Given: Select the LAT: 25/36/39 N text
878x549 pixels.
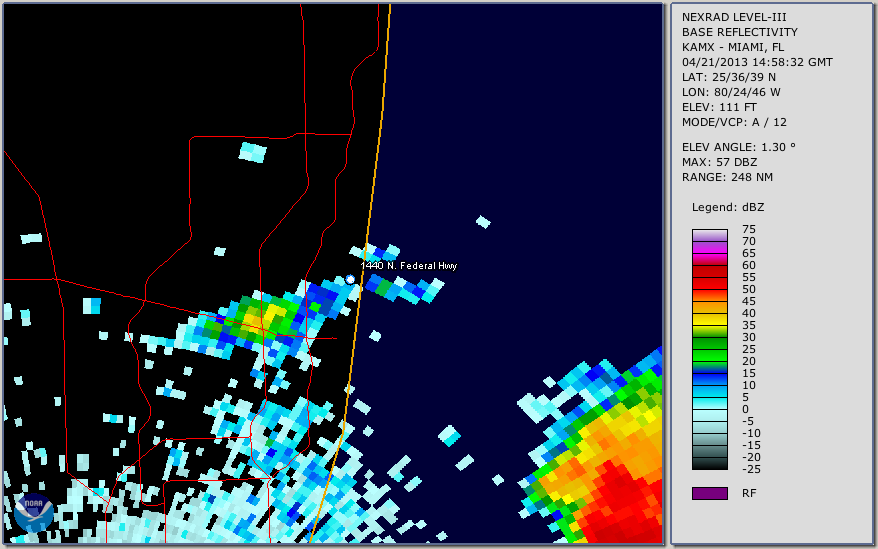Looking at the screenshot, I should (x=729, y=77).
